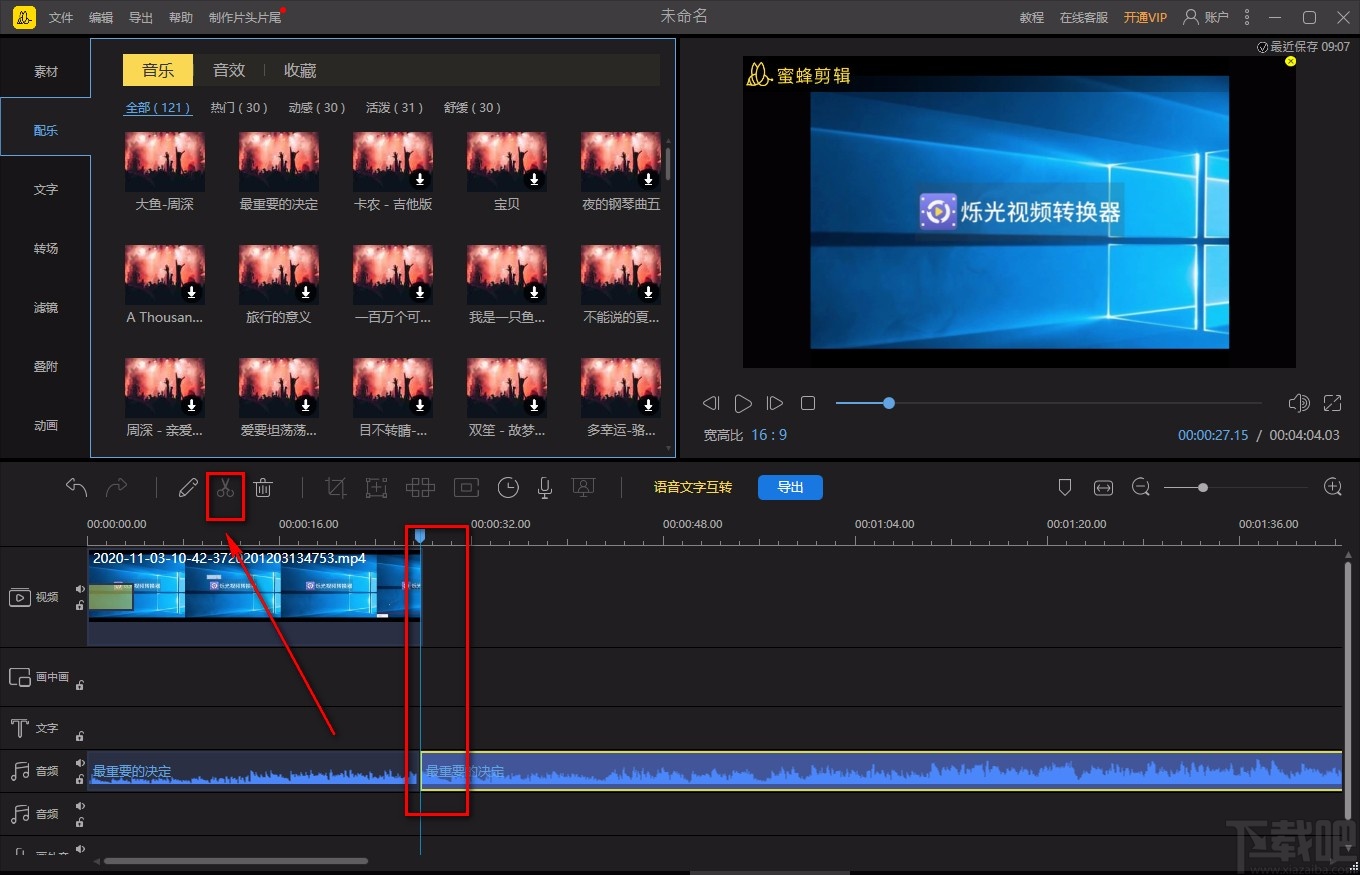Download the 卡农-吉他版 music track
This screenshot has height=875, width=1360.
[x=421, y=180]
